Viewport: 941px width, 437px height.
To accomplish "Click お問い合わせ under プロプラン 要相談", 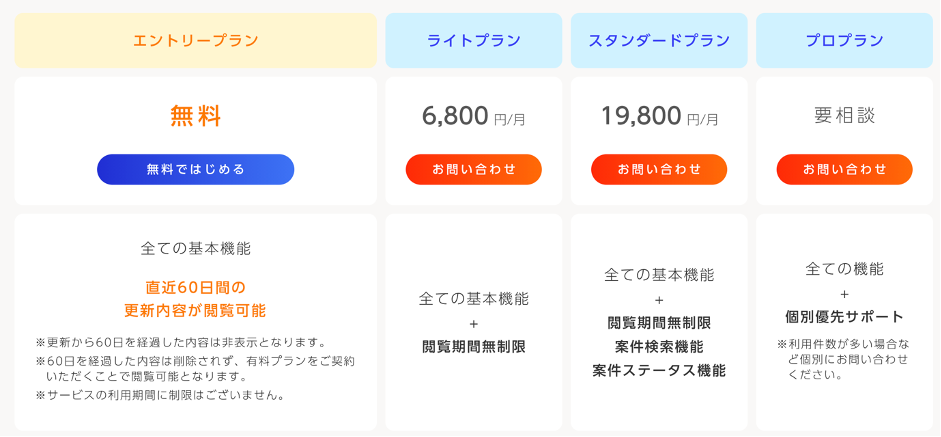I will 844,169.
